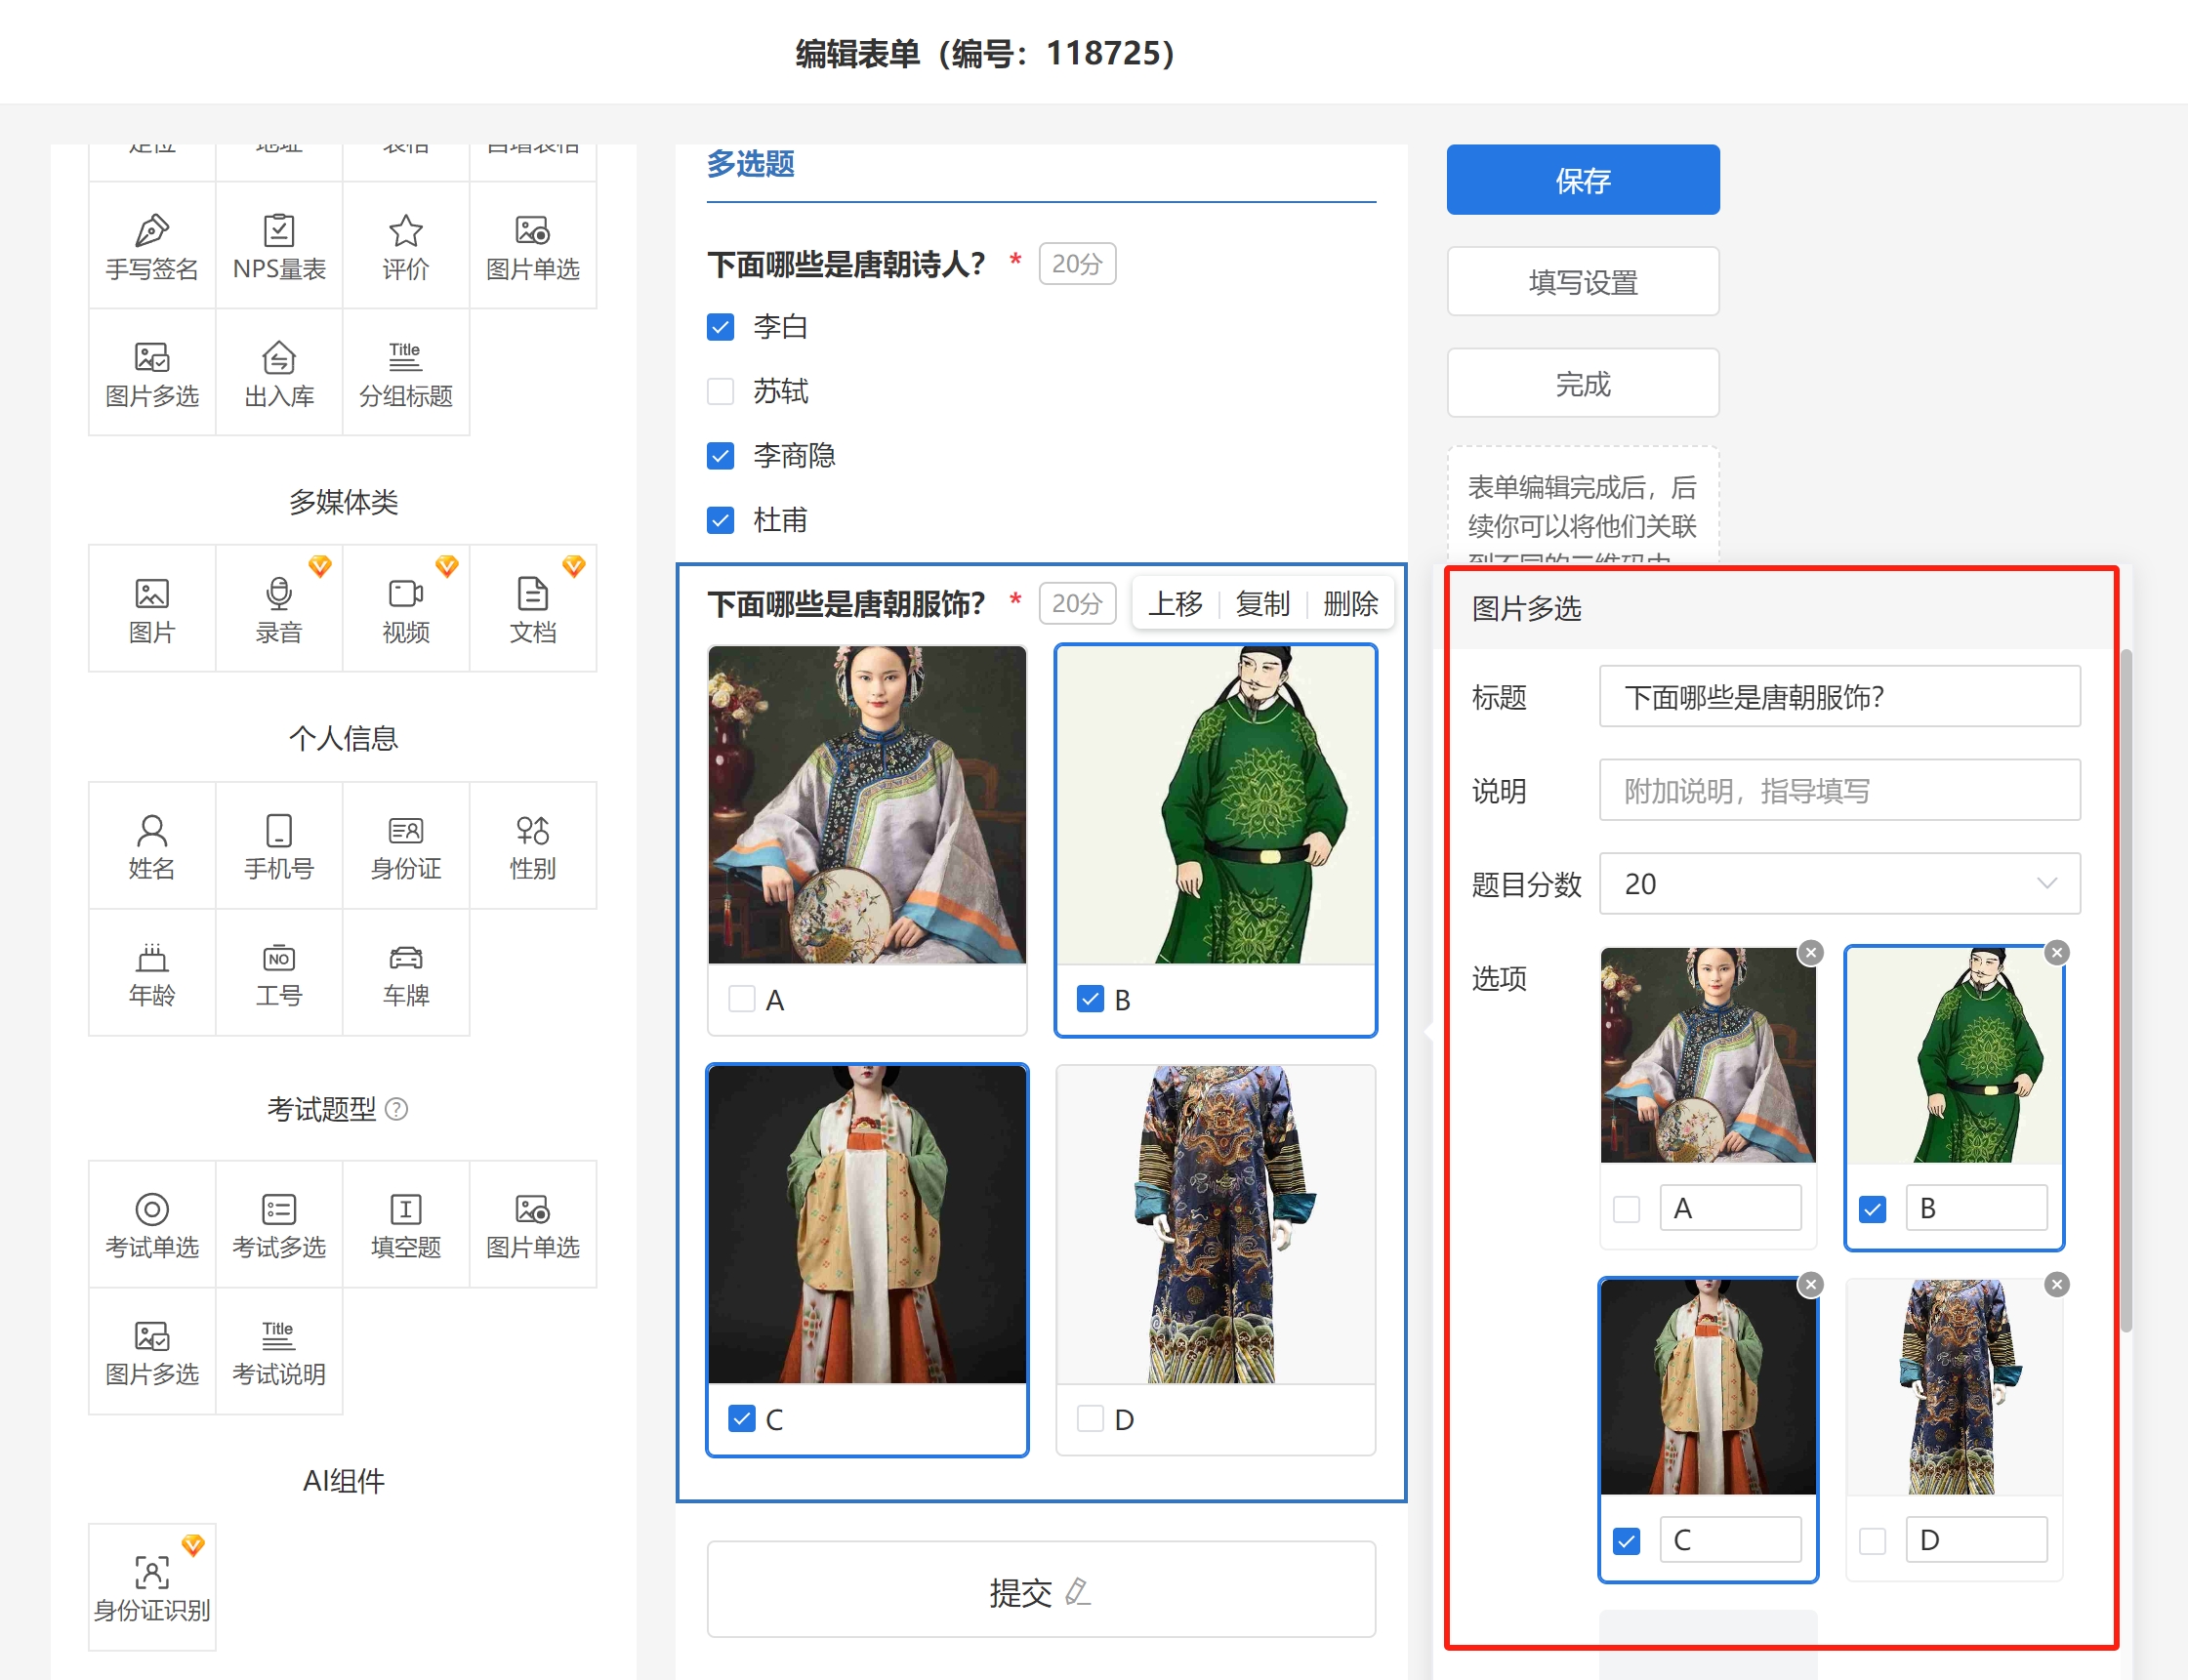Screen dimensions: 2188x1680
Task: Check the 苏轼 answer option
Action: pos(720,391)
